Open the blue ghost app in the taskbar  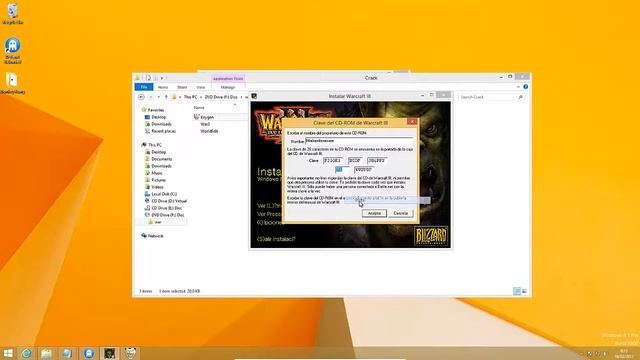89,353
